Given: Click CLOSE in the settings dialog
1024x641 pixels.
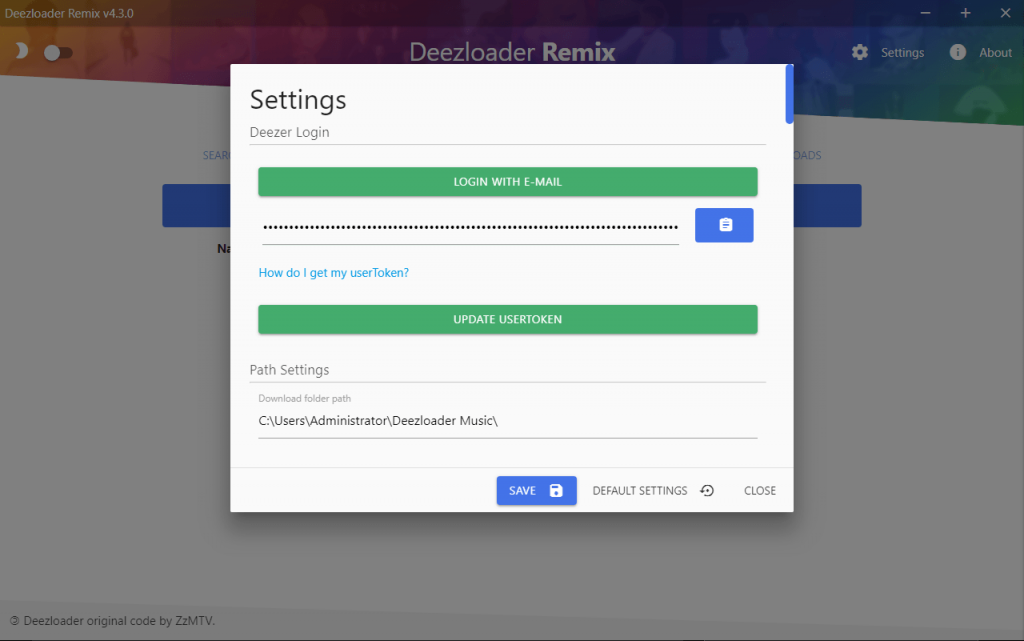Looking at the screenshot, I should point(760,490).
